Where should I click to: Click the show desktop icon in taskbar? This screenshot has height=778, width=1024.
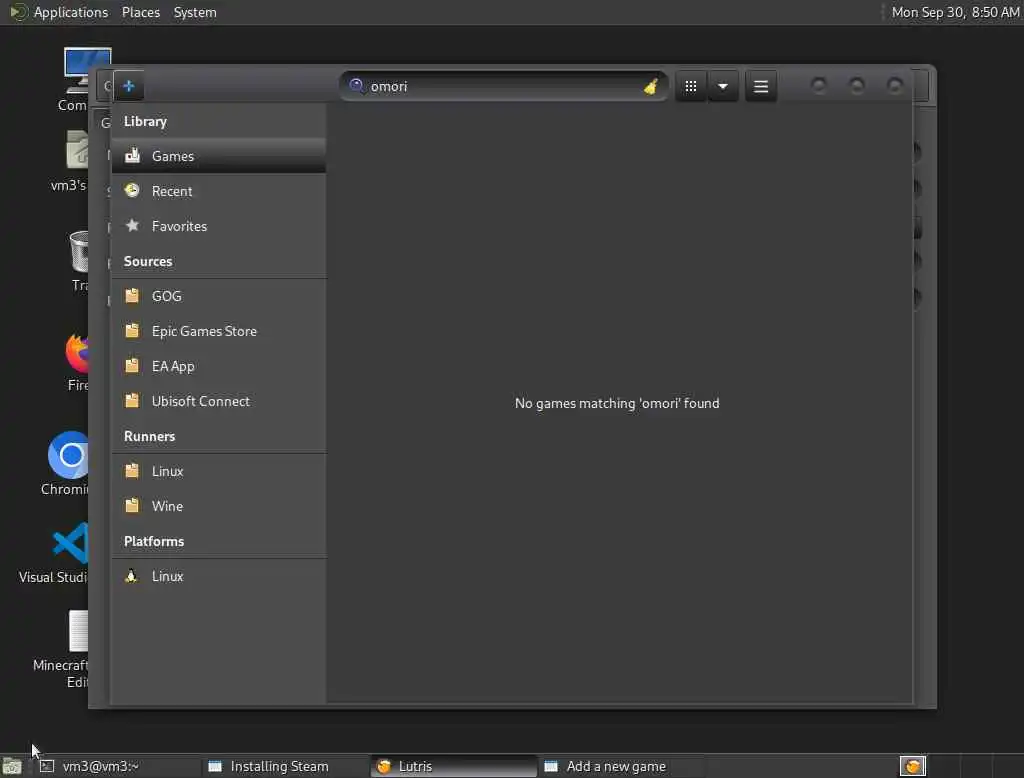point(12,766)
